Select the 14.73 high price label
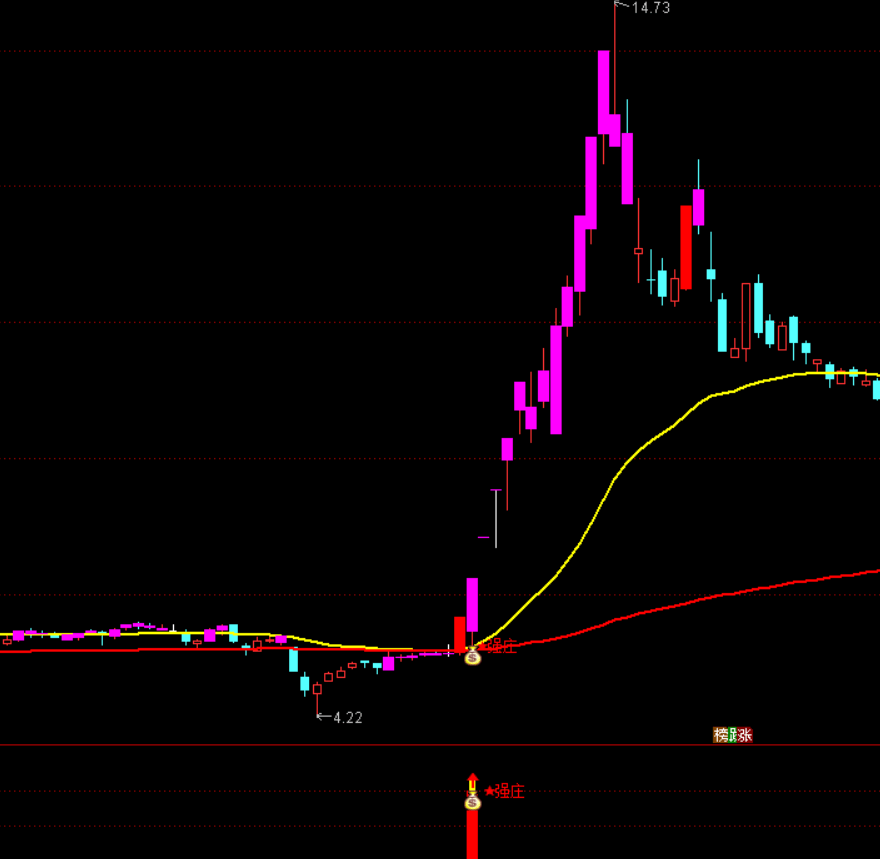 point(650,8)
